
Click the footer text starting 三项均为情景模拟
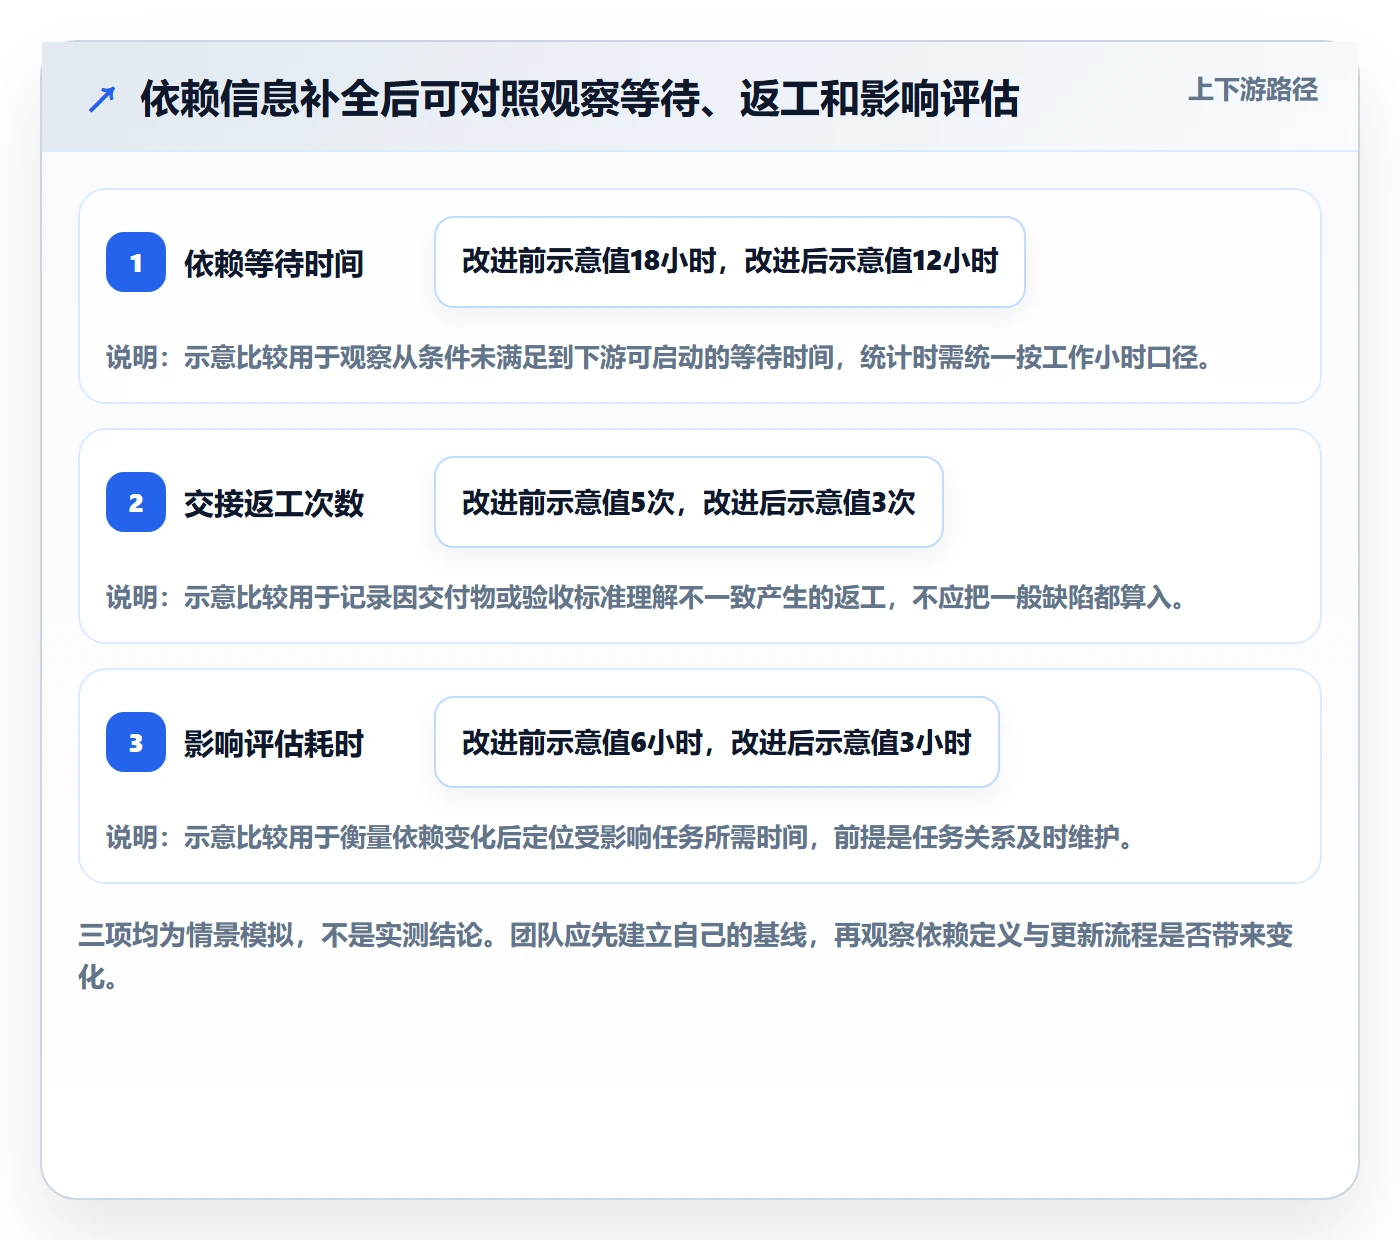(x=686, y=956)
